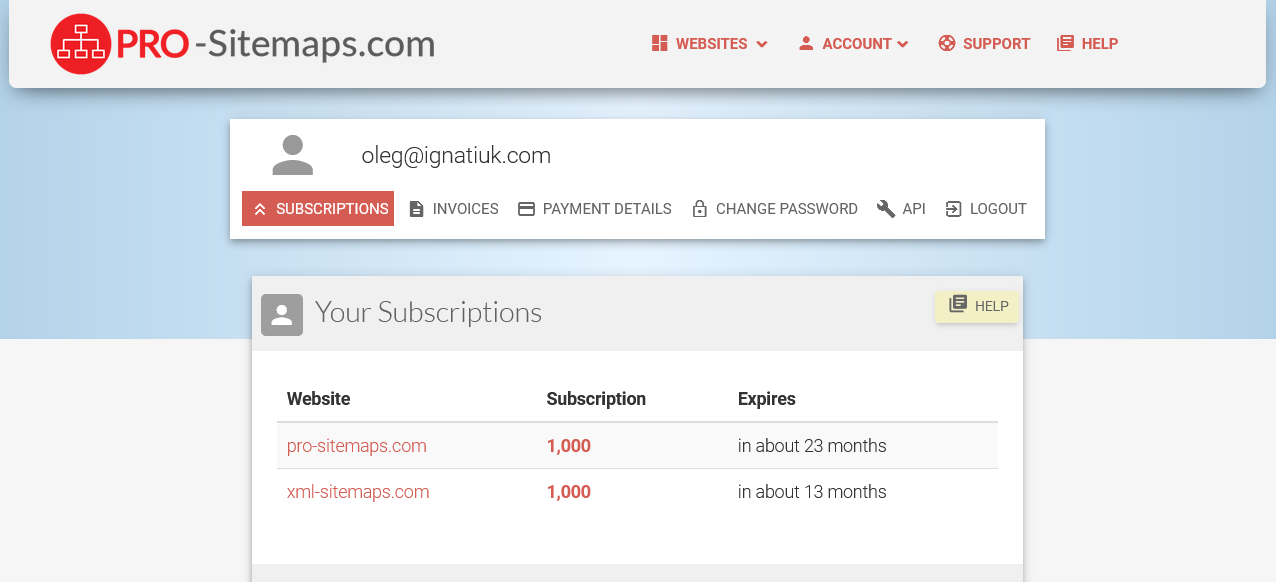Image resolution: width=1276 pixels, height=582 pixels.
Task: Open the pro-sitemaps.com website link
Action: (356, 446)
